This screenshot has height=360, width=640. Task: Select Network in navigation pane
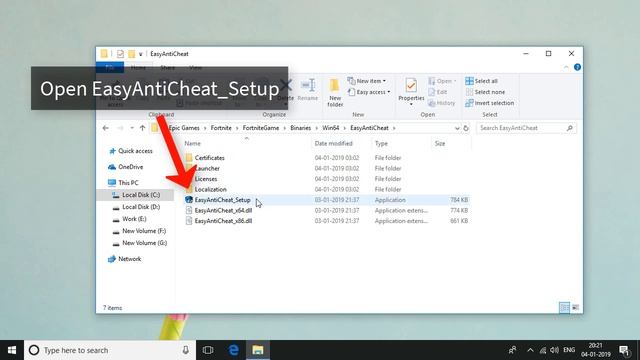pos(125,259)
